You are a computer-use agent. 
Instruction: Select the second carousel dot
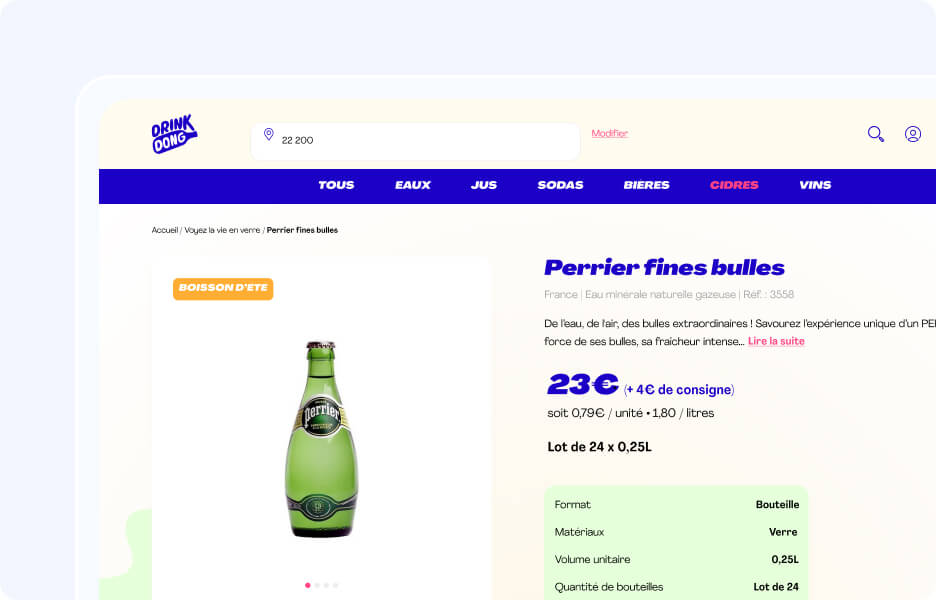[x=317, y=585]
